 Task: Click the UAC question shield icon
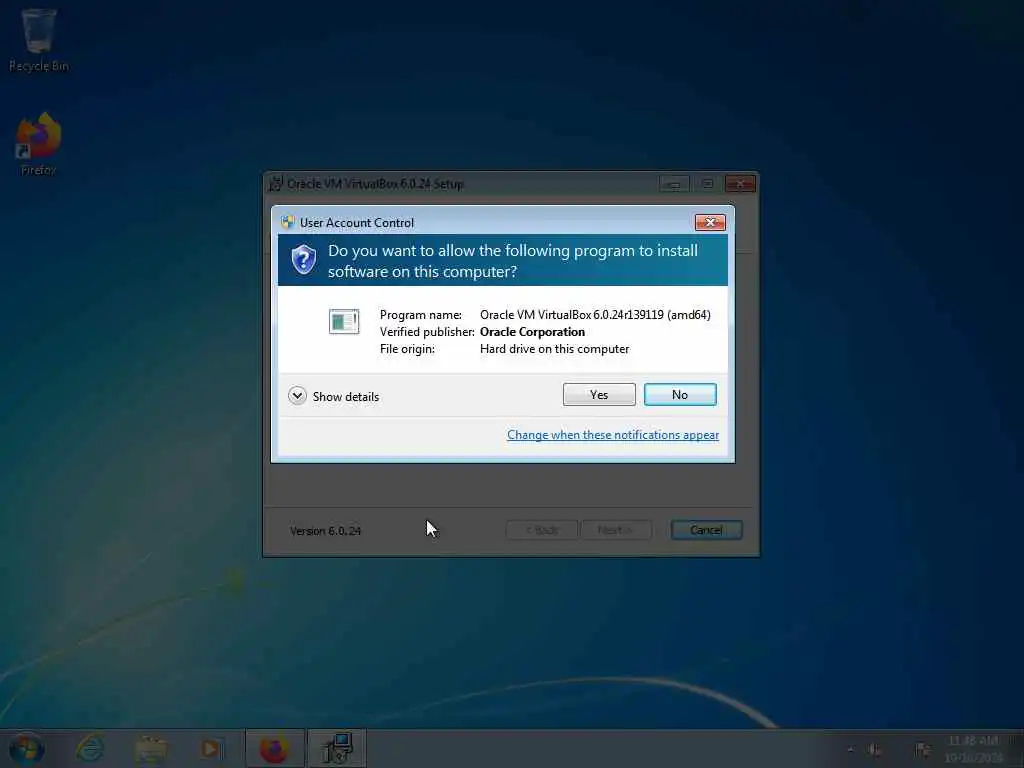click(x=304, y=260)
